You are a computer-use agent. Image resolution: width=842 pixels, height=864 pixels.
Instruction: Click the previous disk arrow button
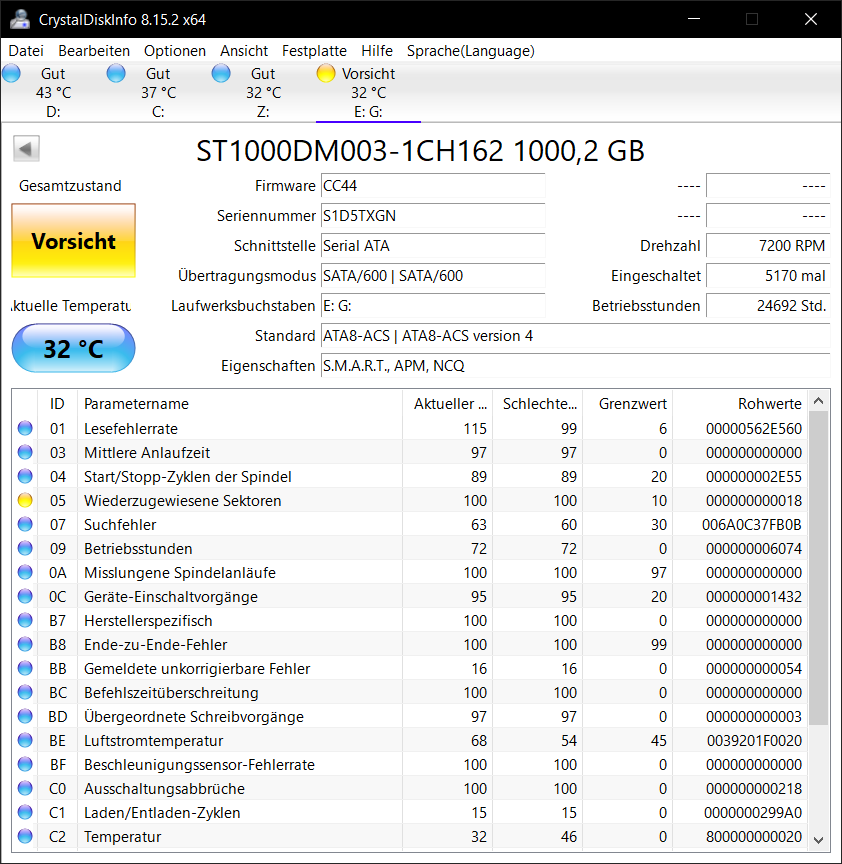click(x=26, y=149)
